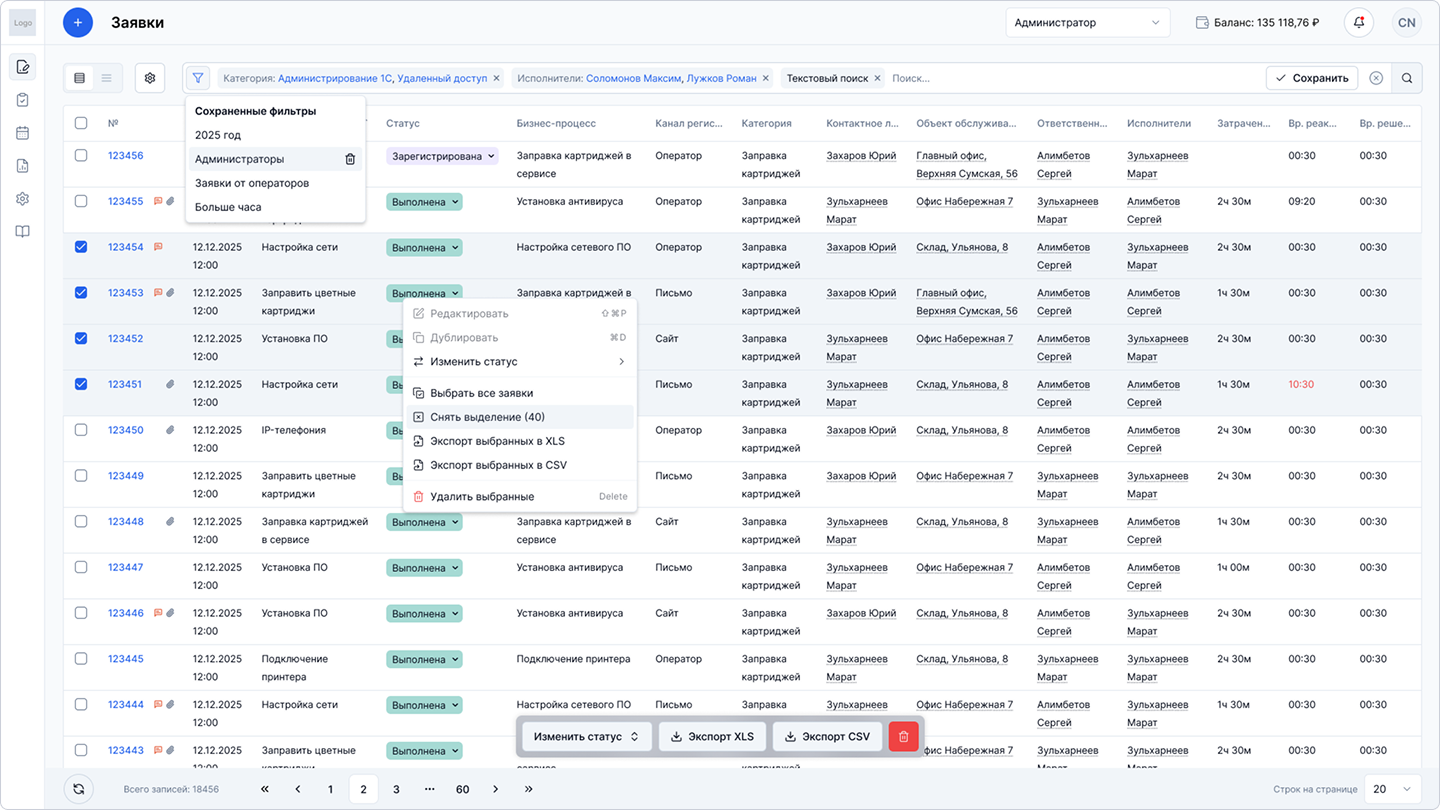Viewport: 1440px width, 810px height.
Task: Click the Сохранить button
Action: click(1311, 77)
